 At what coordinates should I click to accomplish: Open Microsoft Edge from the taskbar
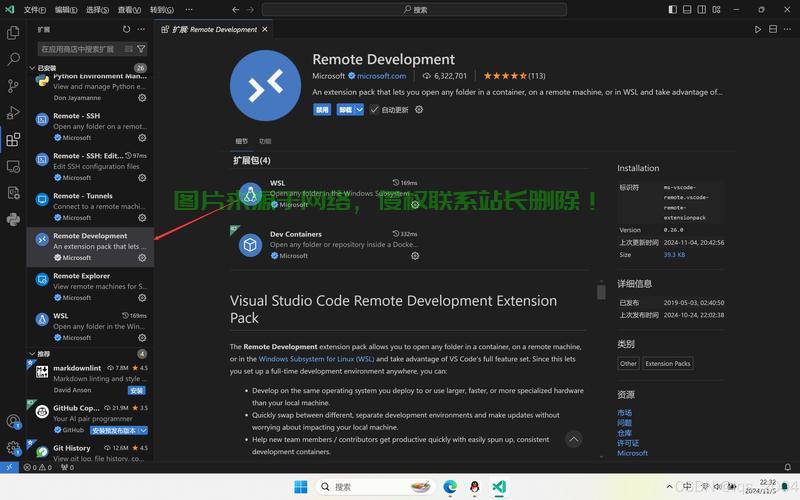(449, 487)
